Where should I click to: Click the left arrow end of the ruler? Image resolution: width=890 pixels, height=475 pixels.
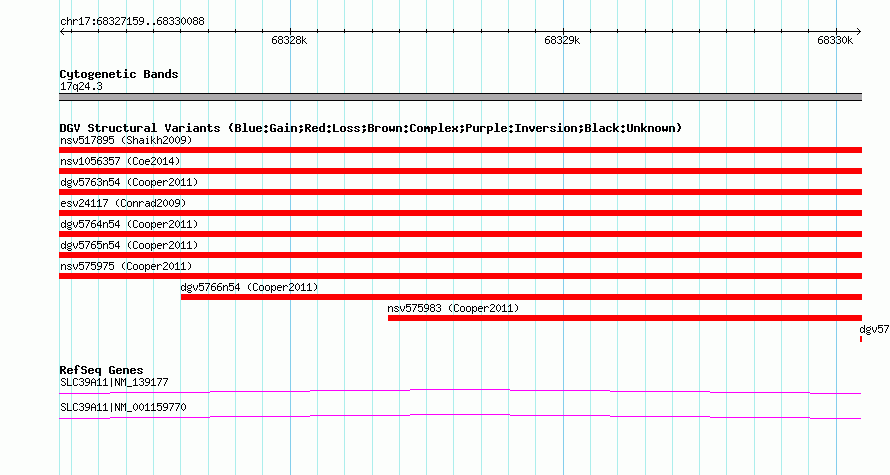(x=63, y=32)
